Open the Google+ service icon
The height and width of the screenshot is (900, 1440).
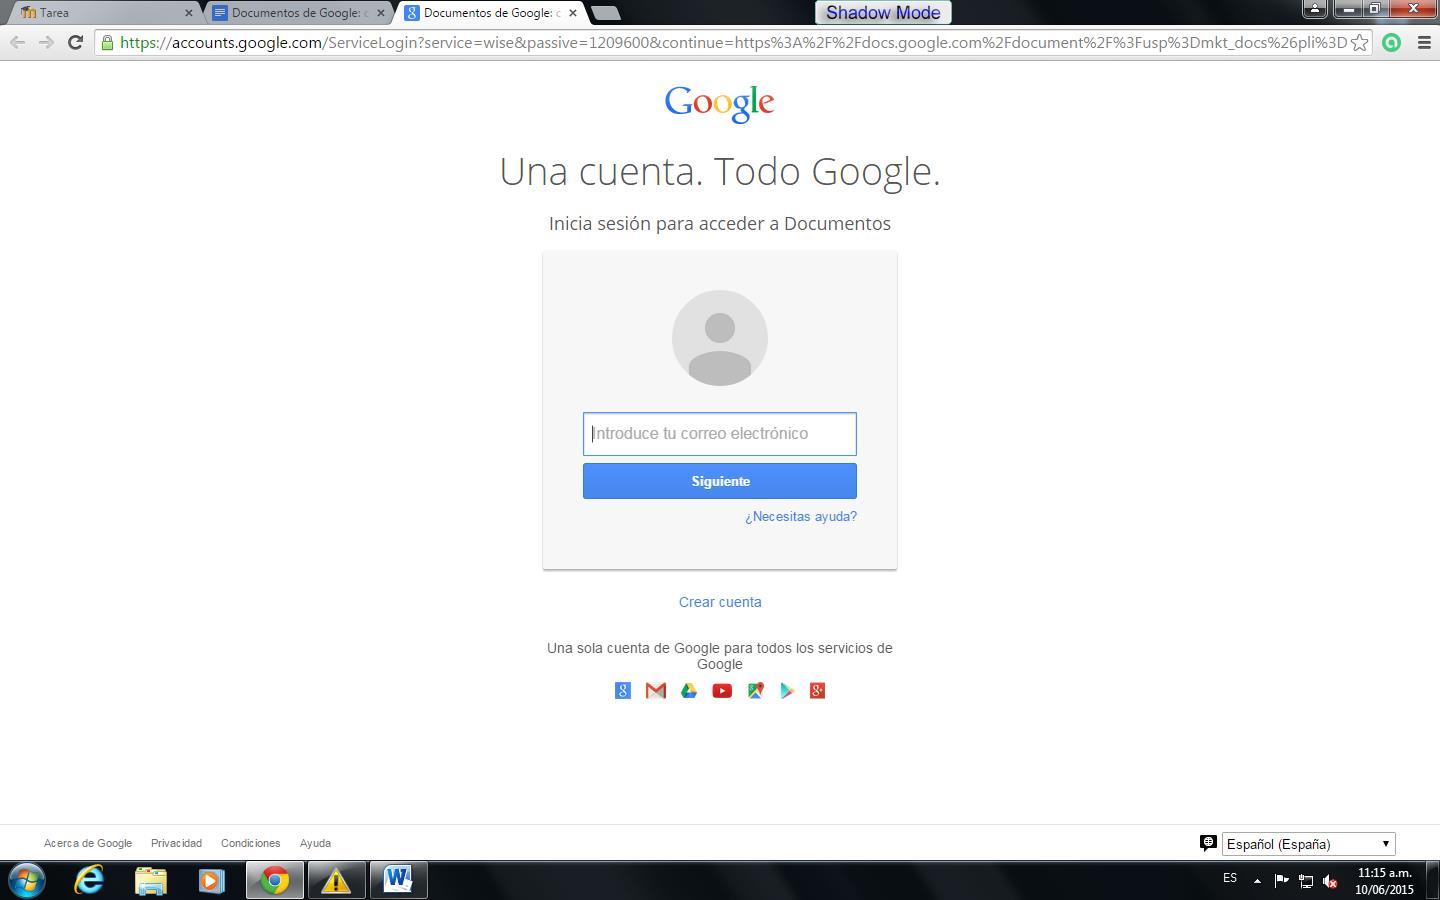[x=817, y=691]
